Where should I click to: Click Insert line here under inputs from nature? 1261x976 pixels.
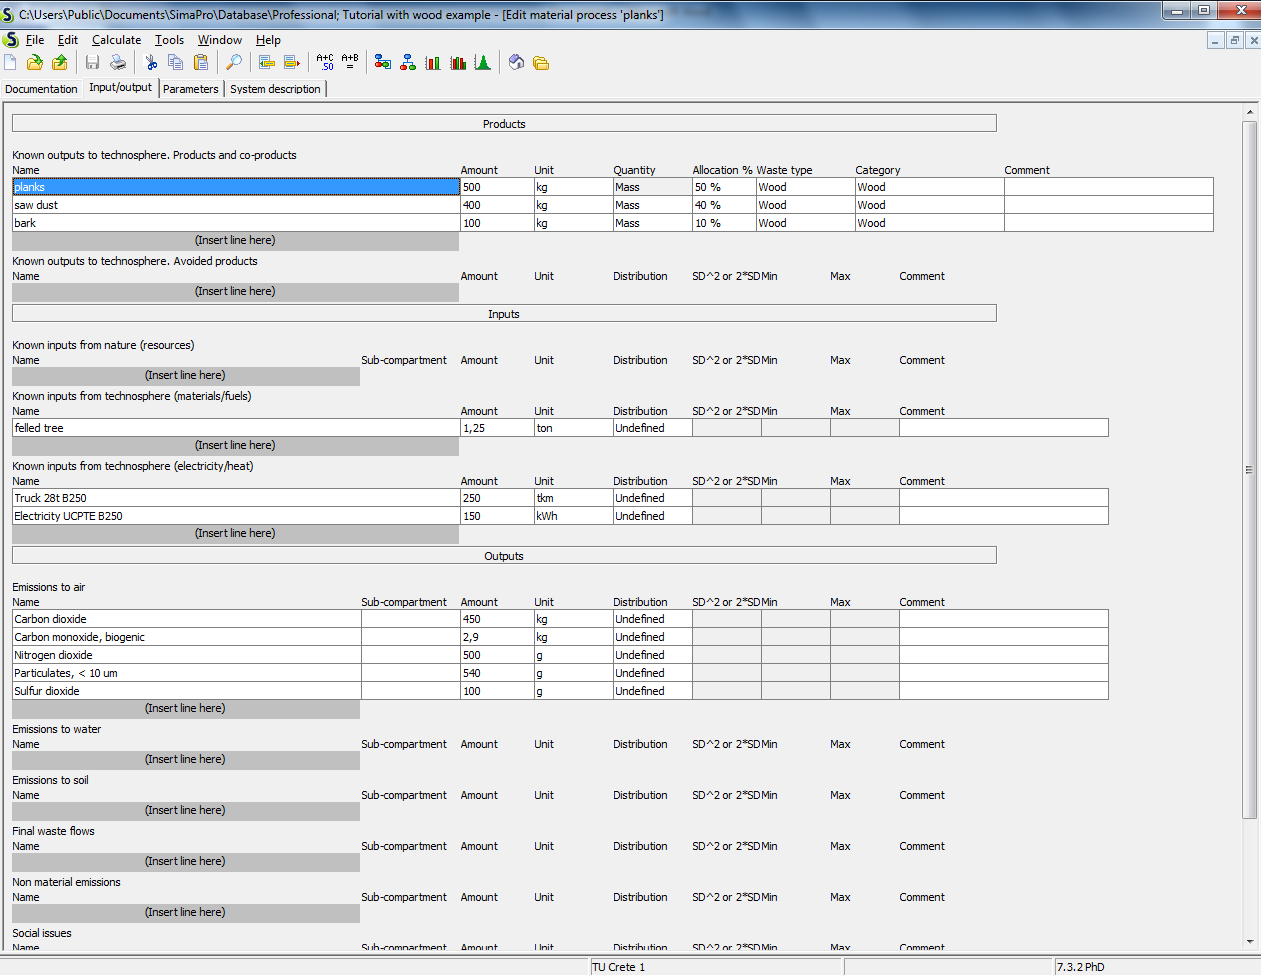pos(185,376)
